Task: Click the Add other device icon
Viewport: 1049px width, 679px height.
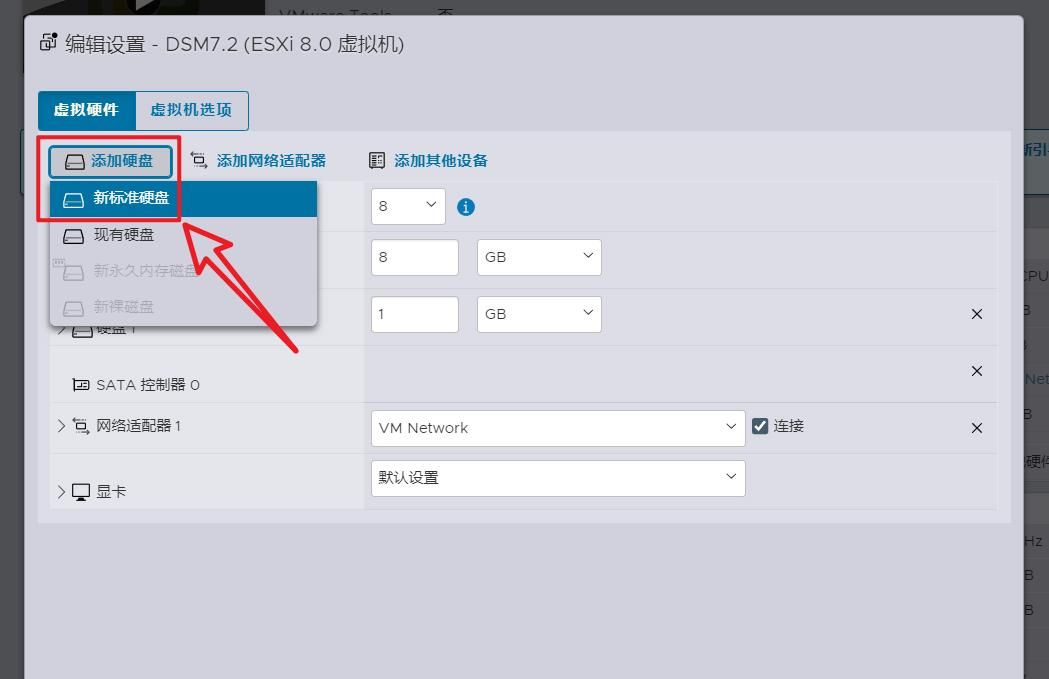Action: coord(377,161)
